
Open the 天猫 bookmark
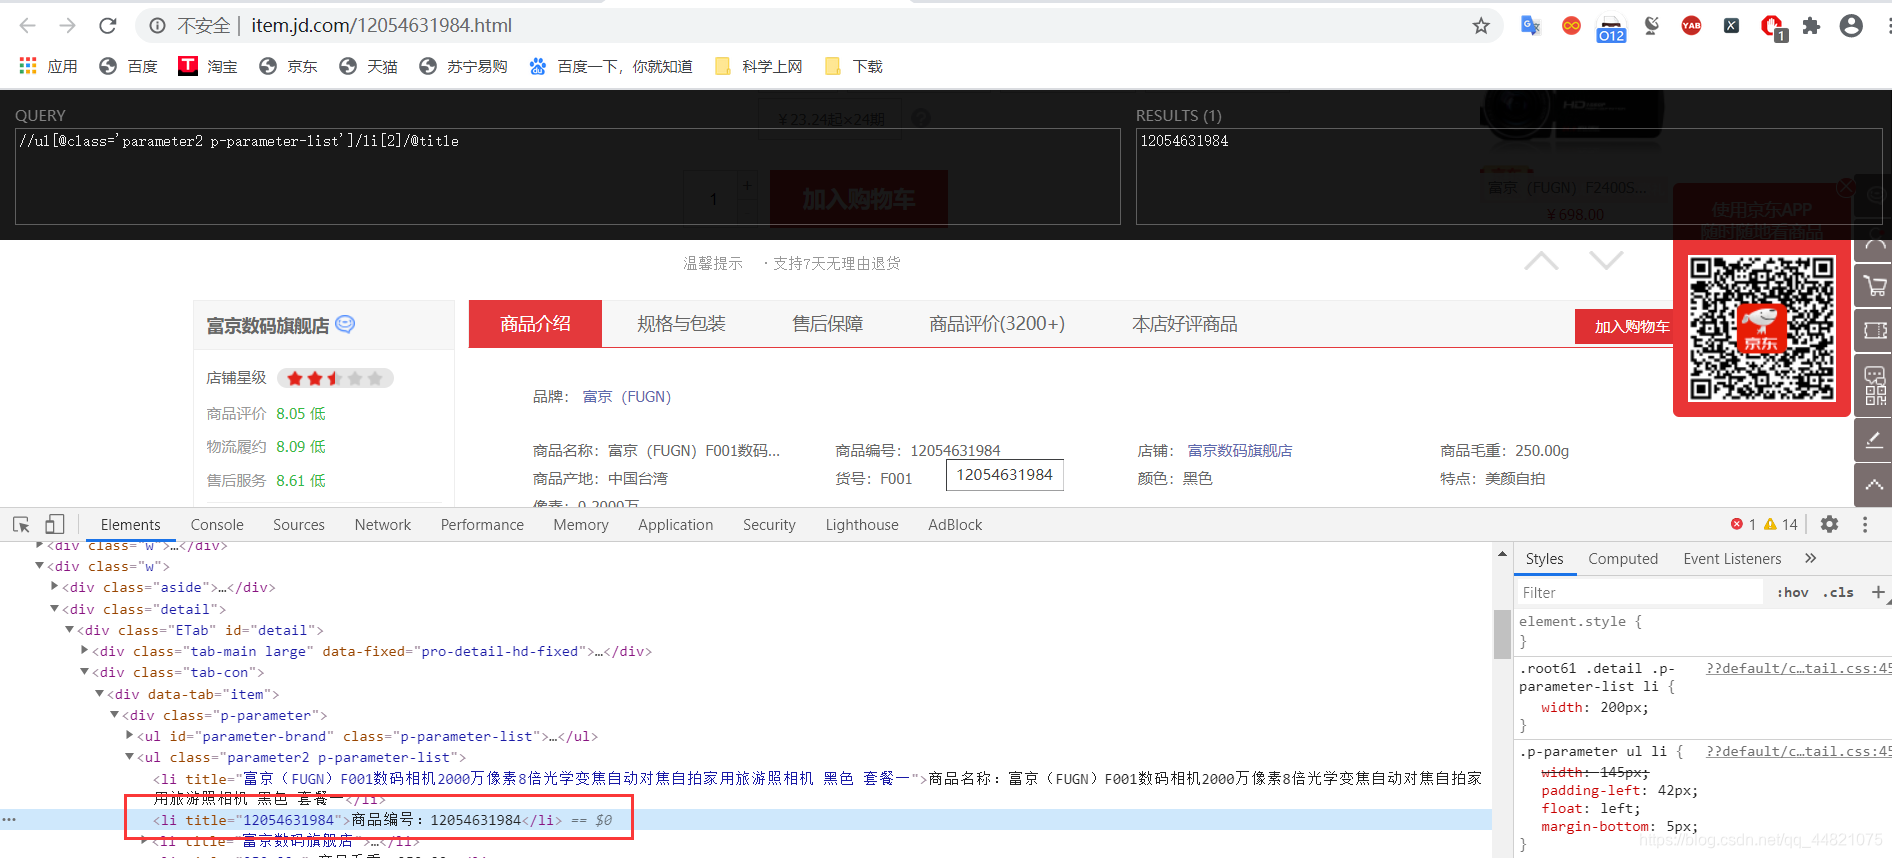click(368, 66)
